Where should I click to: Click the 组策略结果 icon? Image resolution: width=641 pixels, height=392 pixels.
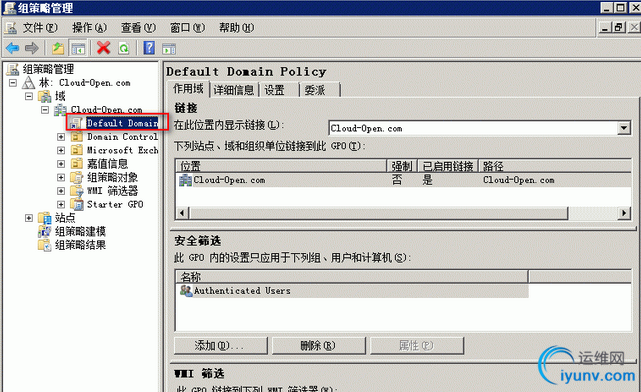[x=44, y=244]
